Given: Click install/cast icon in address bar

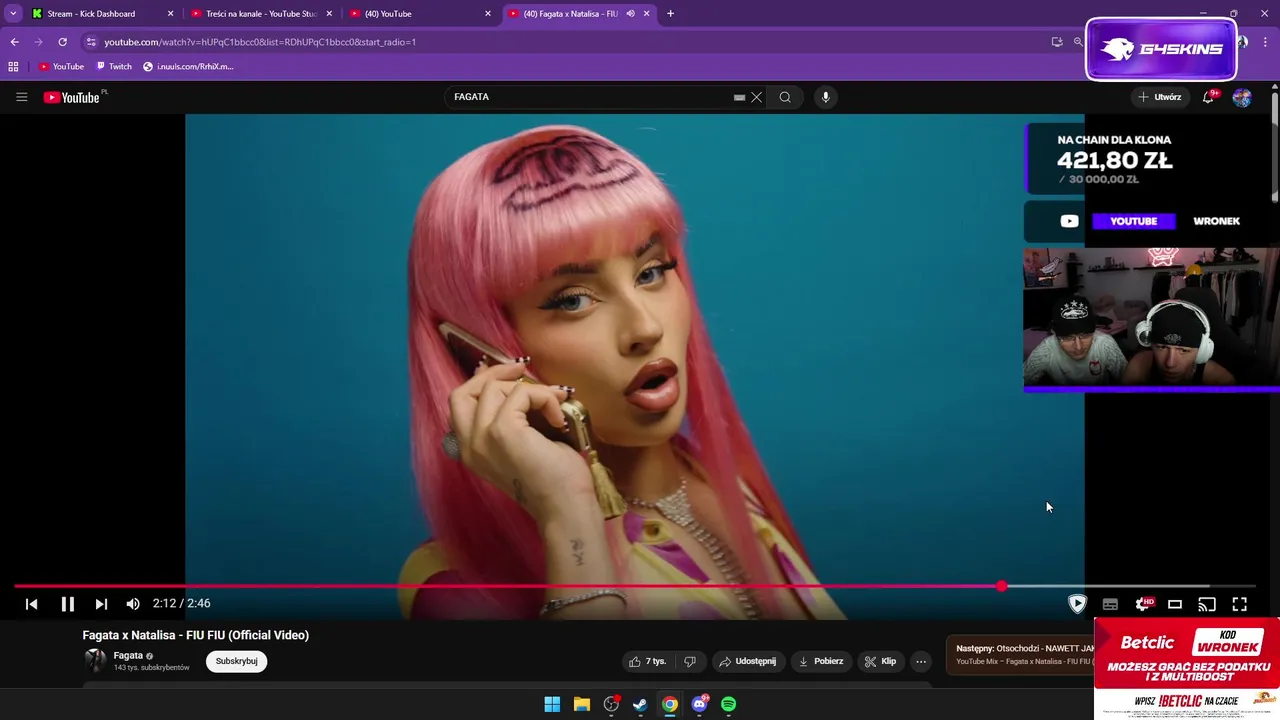Looking at the screenshot, I should pos(1057,42).
